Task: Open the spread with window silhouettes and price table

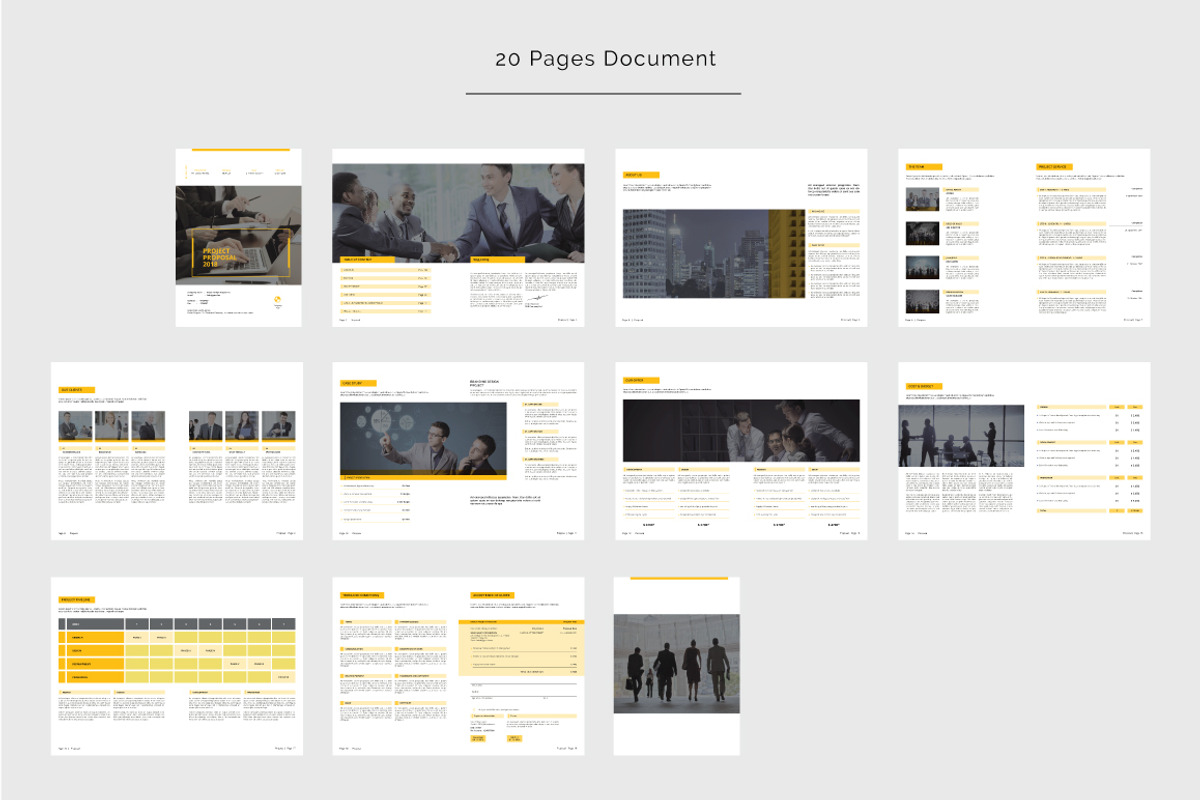Action: coord(1024,451)
